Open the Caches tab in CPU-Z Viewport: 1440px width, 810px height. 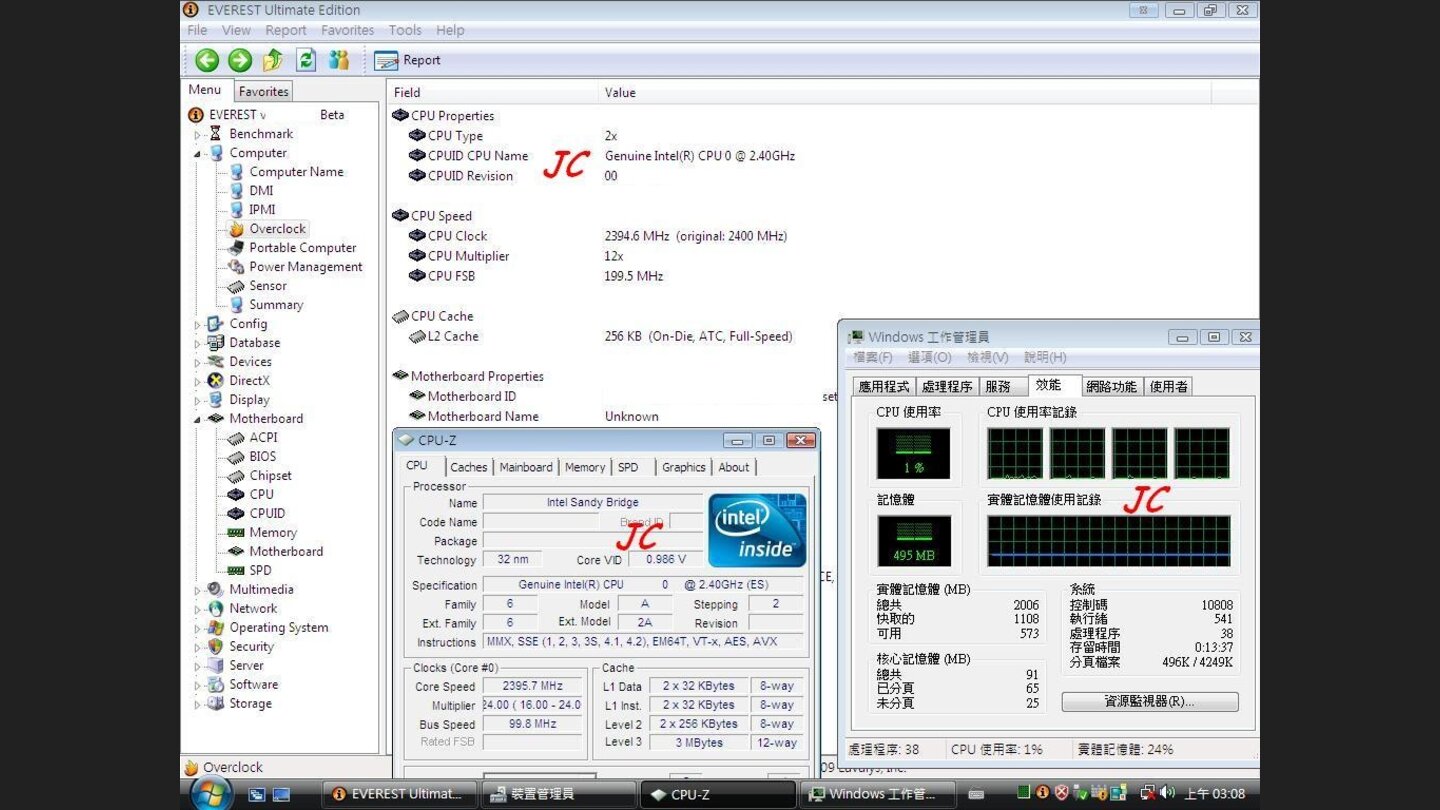tap(468, 467)
